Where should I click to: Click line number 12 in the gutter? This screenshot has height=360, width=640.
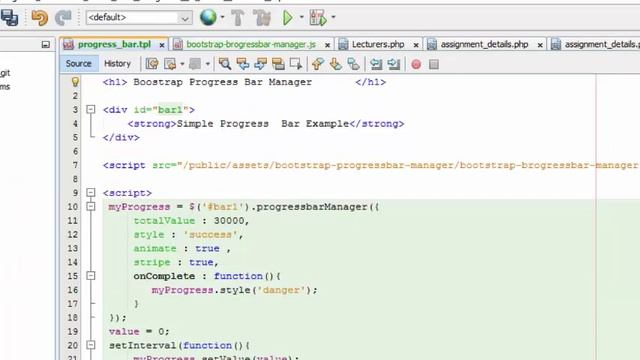click(x=72, y=235)
